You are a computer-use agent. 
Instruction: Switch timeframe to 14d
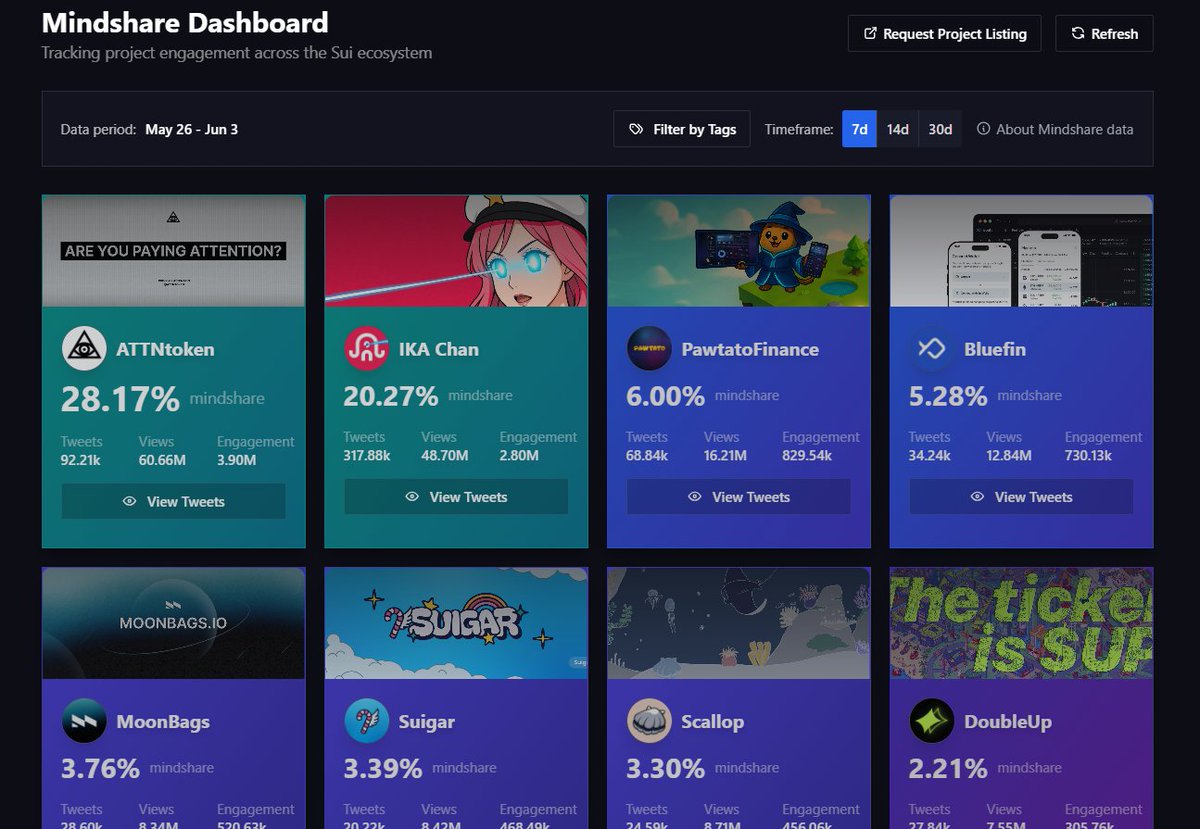click(x=898, y=129)
